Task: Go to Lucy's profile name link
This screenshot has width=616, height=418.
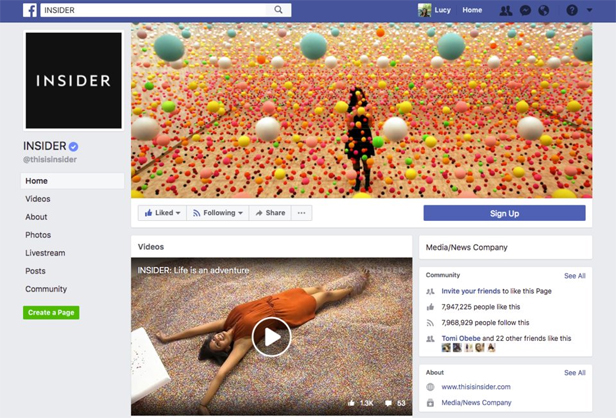Action: click(x=442, y=10)
